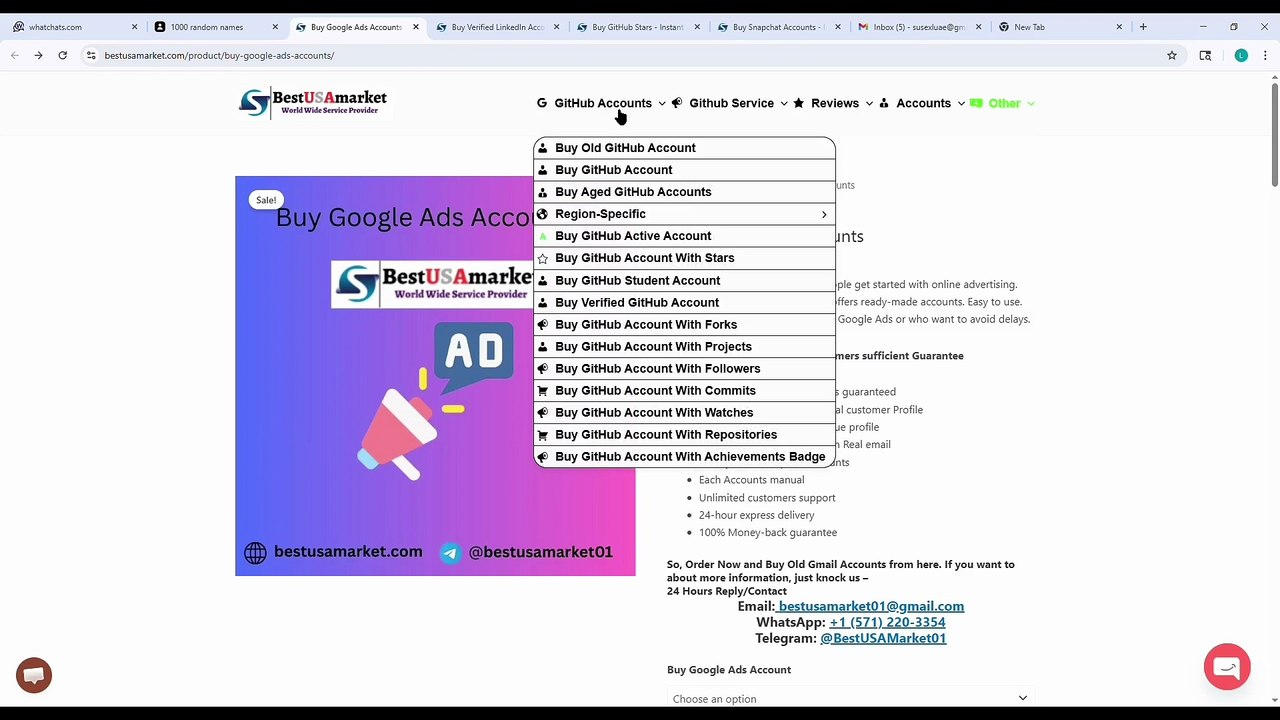Open the browser profile avatar
This screenshot has width=1280, height=720.
coord(1241,55)
